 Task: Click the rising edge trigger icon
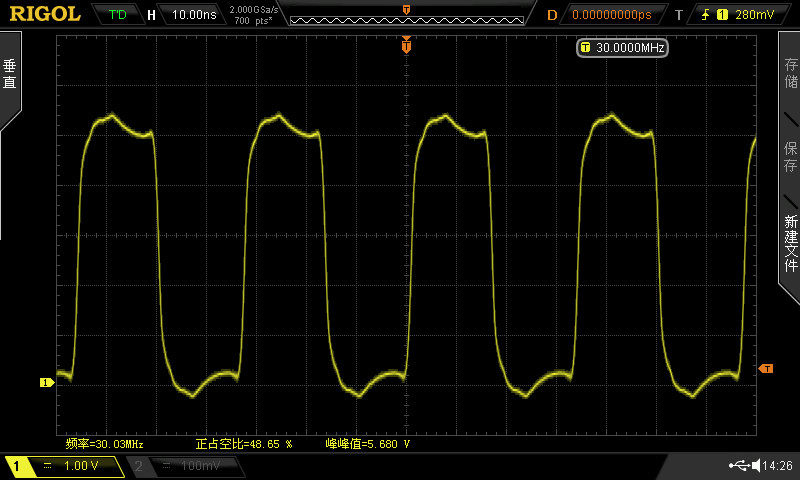pos(706,15)
